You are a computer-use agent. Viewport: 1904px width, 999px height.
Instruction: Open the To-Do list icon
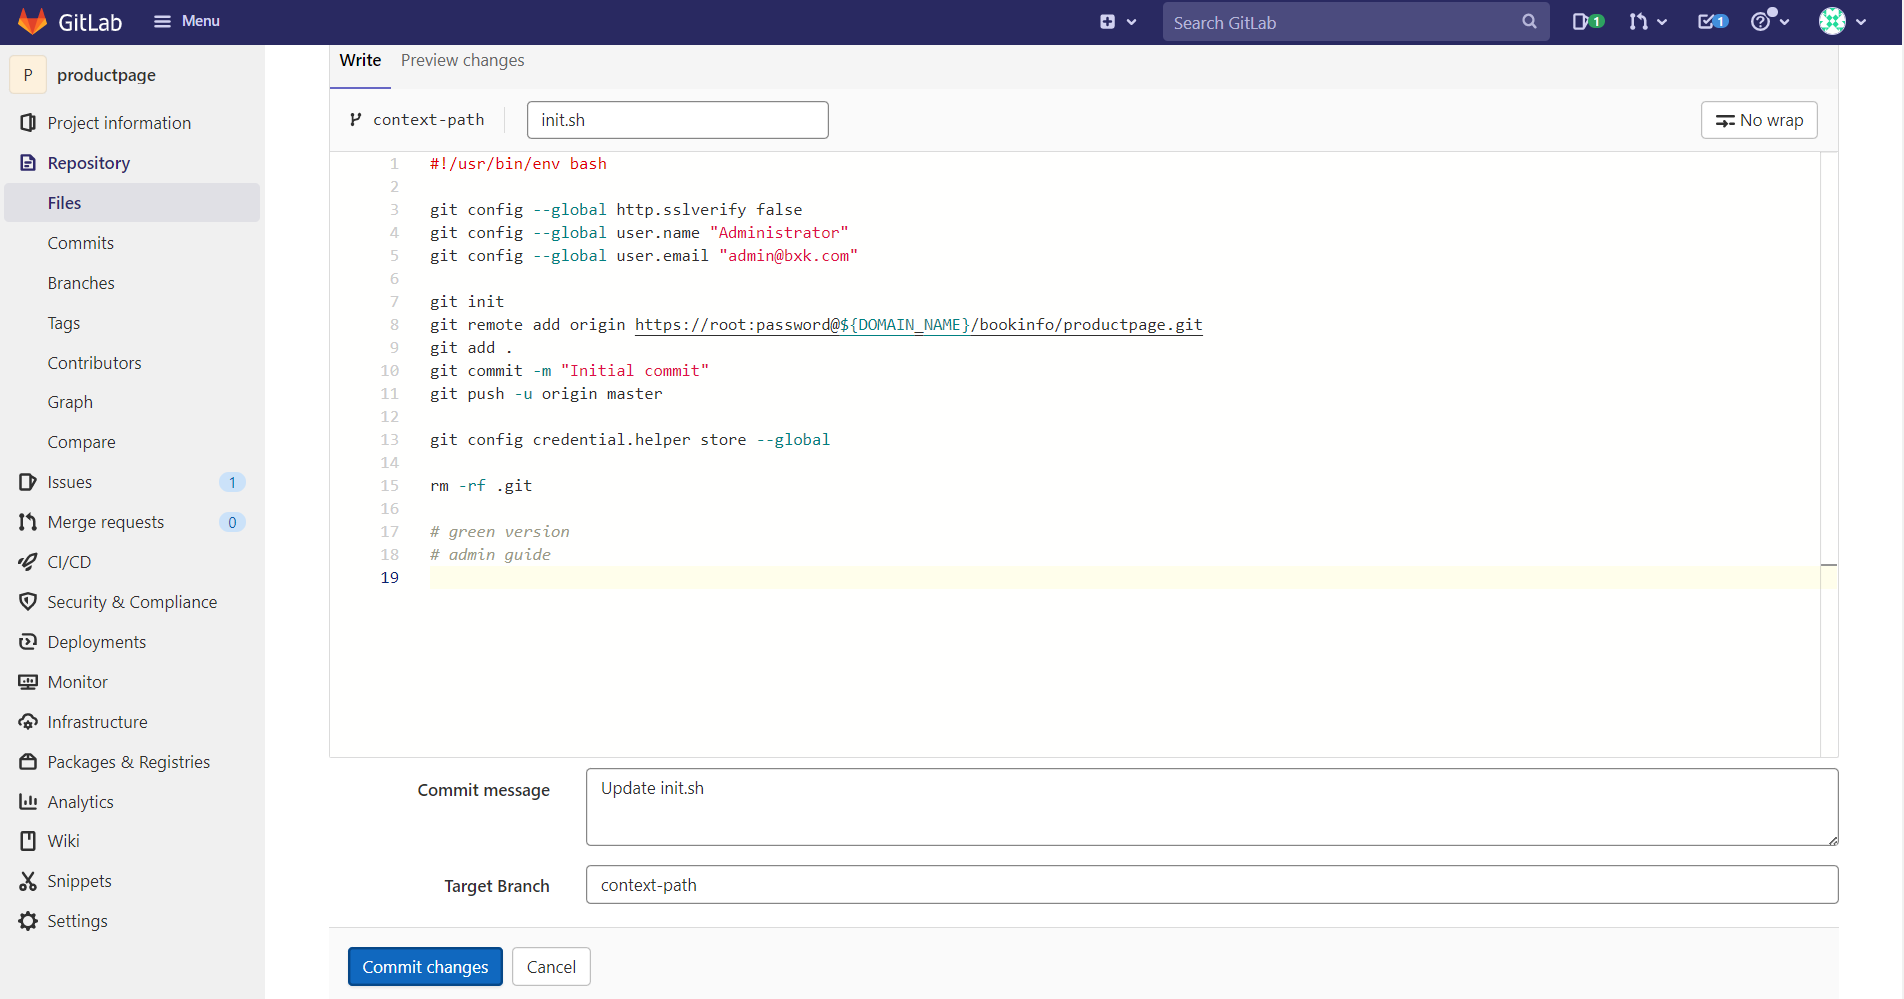[1713, 21]
